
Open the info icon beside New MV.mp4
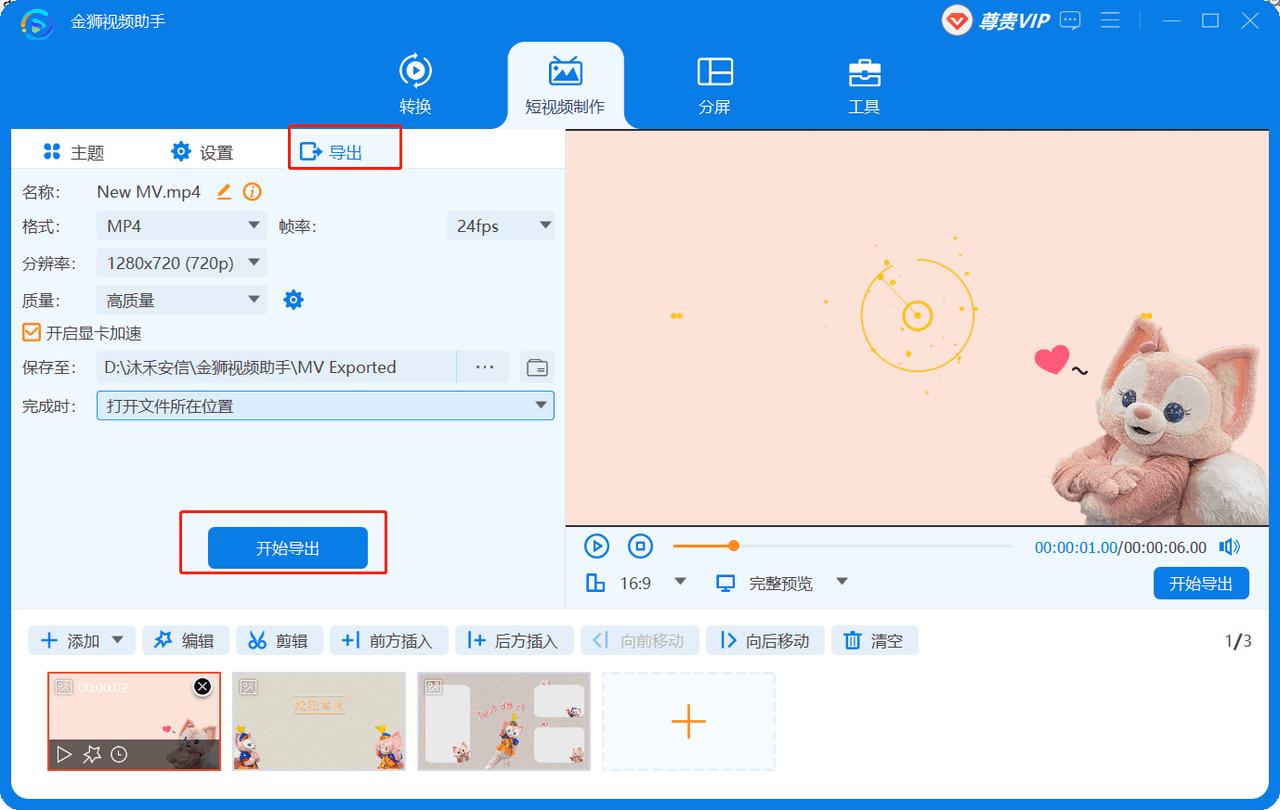tap(252, 191)
